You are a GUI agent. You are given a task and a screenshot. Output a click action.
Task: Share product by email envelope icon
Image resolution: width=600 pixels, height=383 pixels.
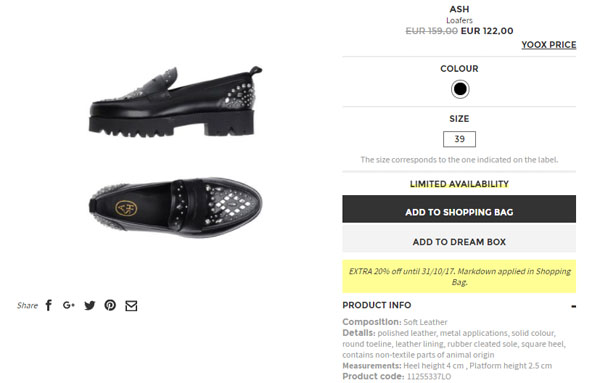click(131, 306)
